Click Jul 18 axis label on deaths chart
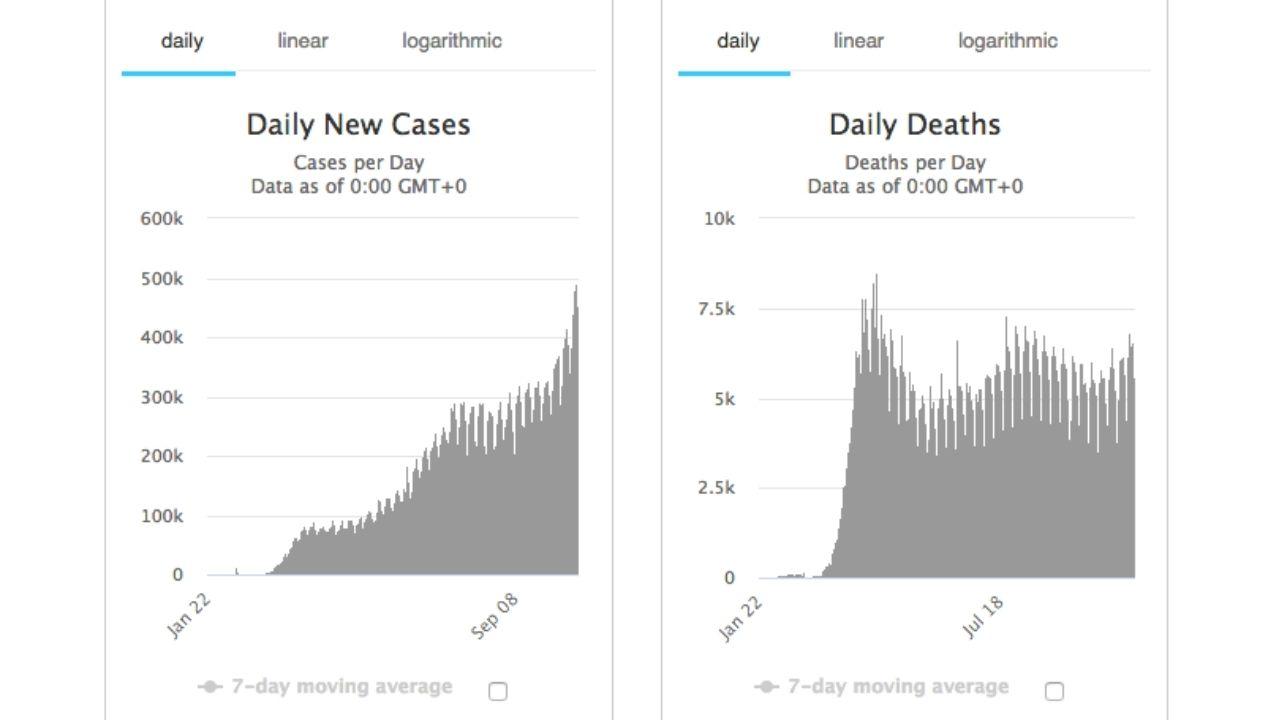This screenshot has height=720, width=1280. (x=984, y=617)
